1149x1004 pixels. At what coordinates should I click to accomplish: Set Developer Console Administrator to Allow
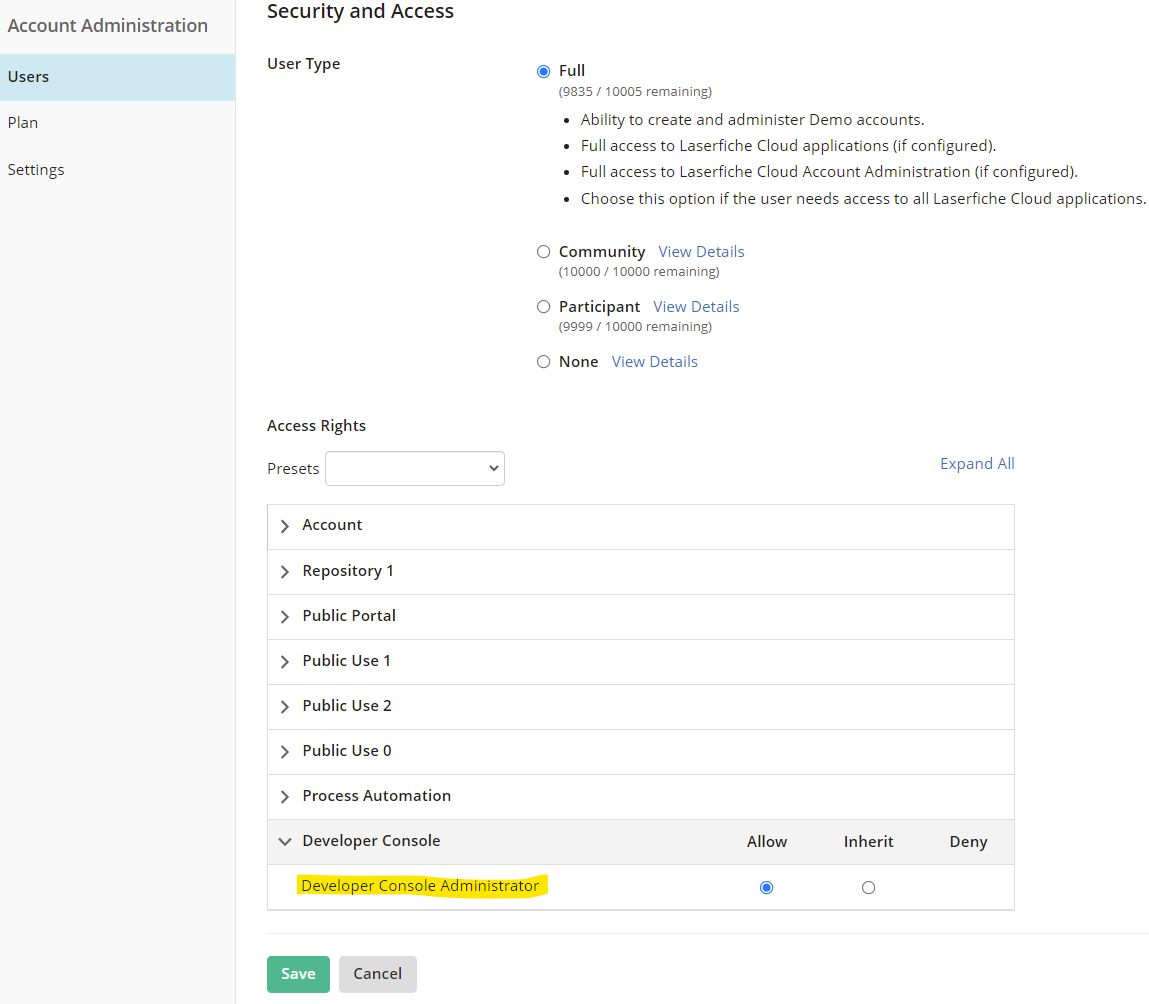pyautogui.click(x=766, y=887)
